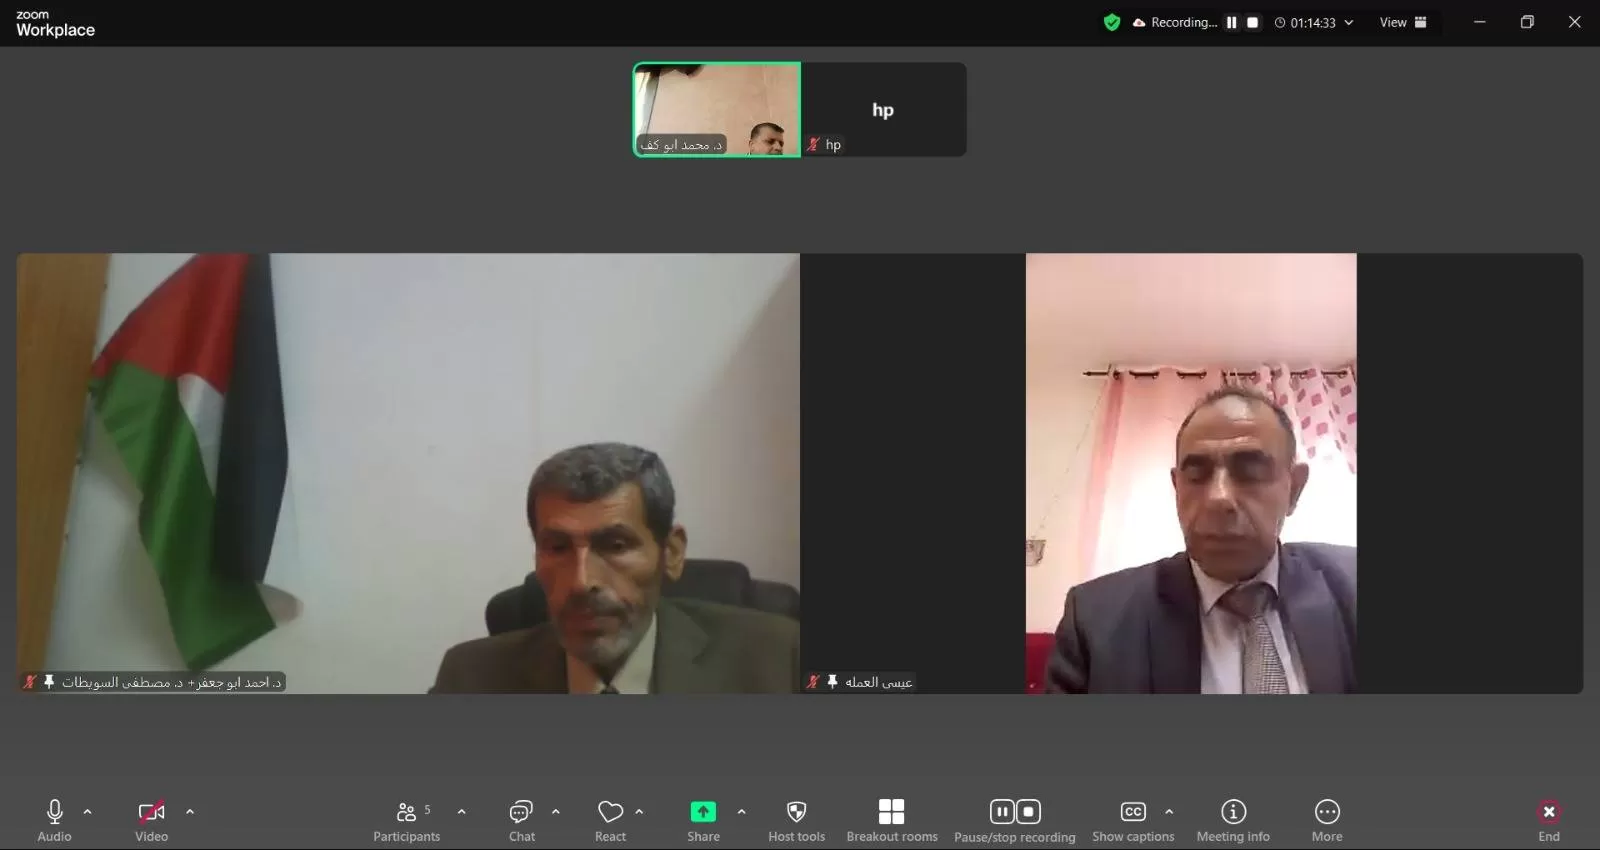
Task: Expand the Video options arrow
Action: coord(190,812)
